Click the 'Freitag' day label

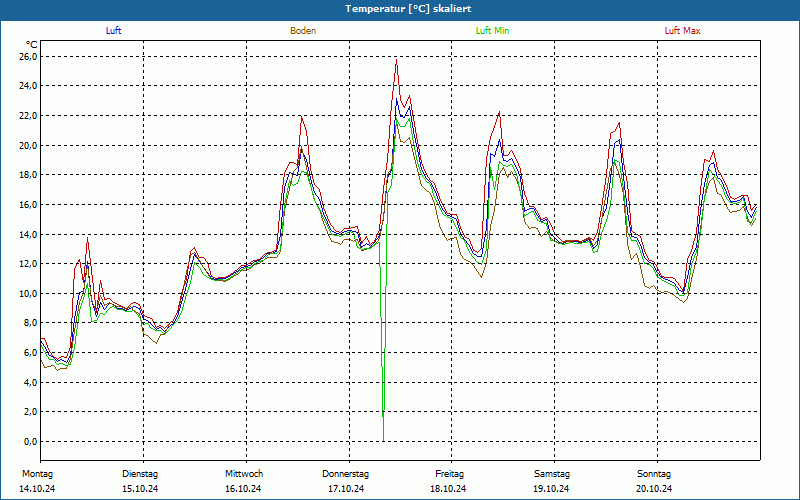coord(449,474)
